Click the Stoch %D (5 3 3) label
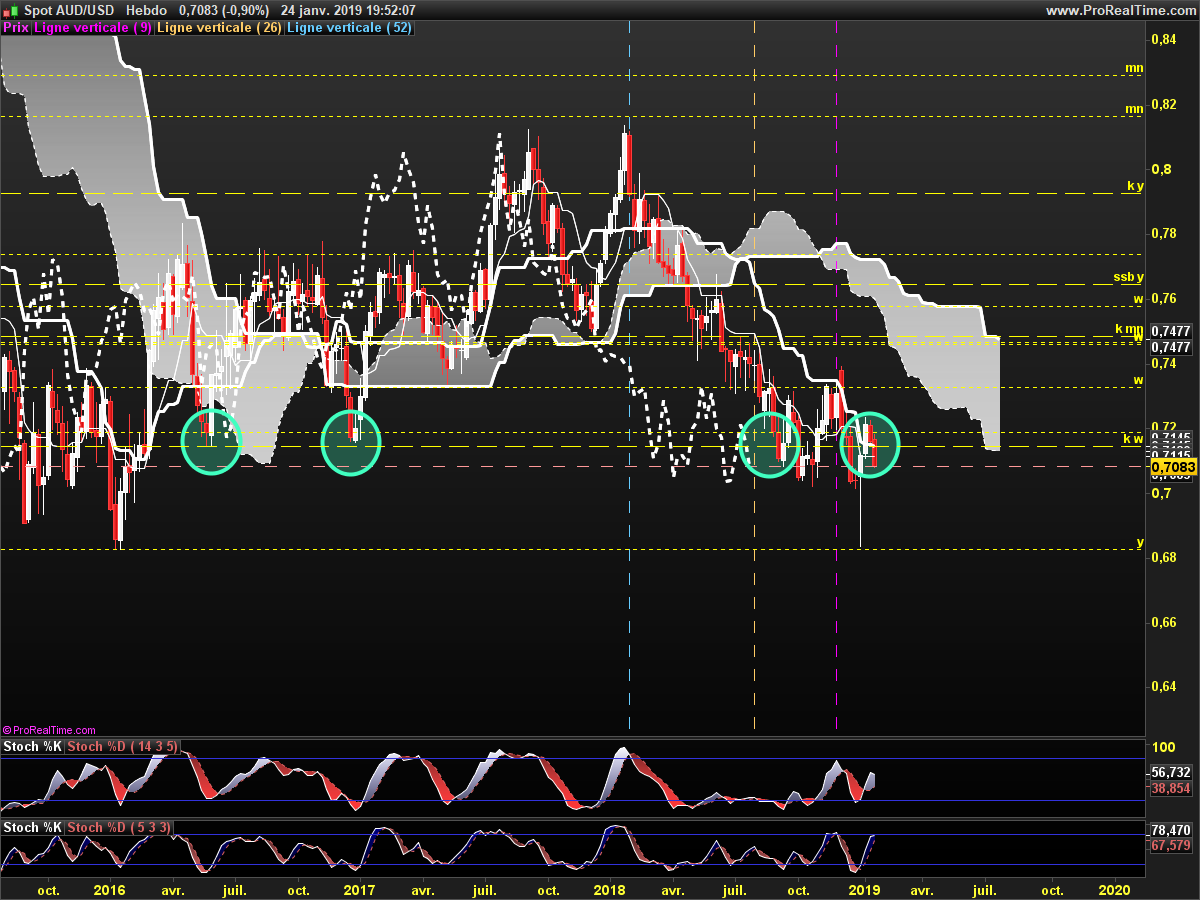Screen dimensions: 1200x900 (119, 828)
